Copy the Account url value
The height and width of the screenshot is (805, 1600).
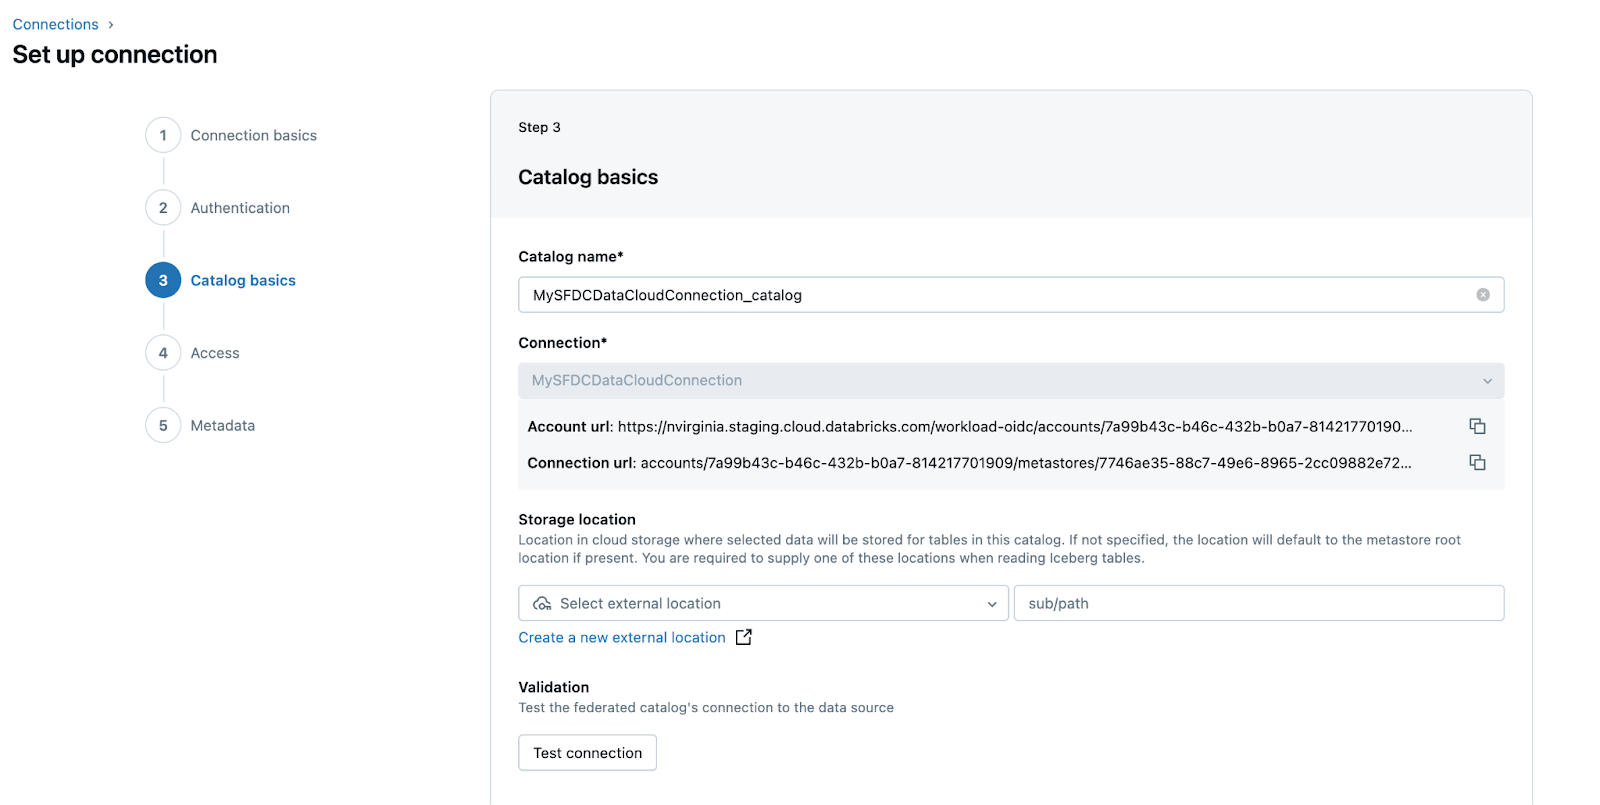1477,426
